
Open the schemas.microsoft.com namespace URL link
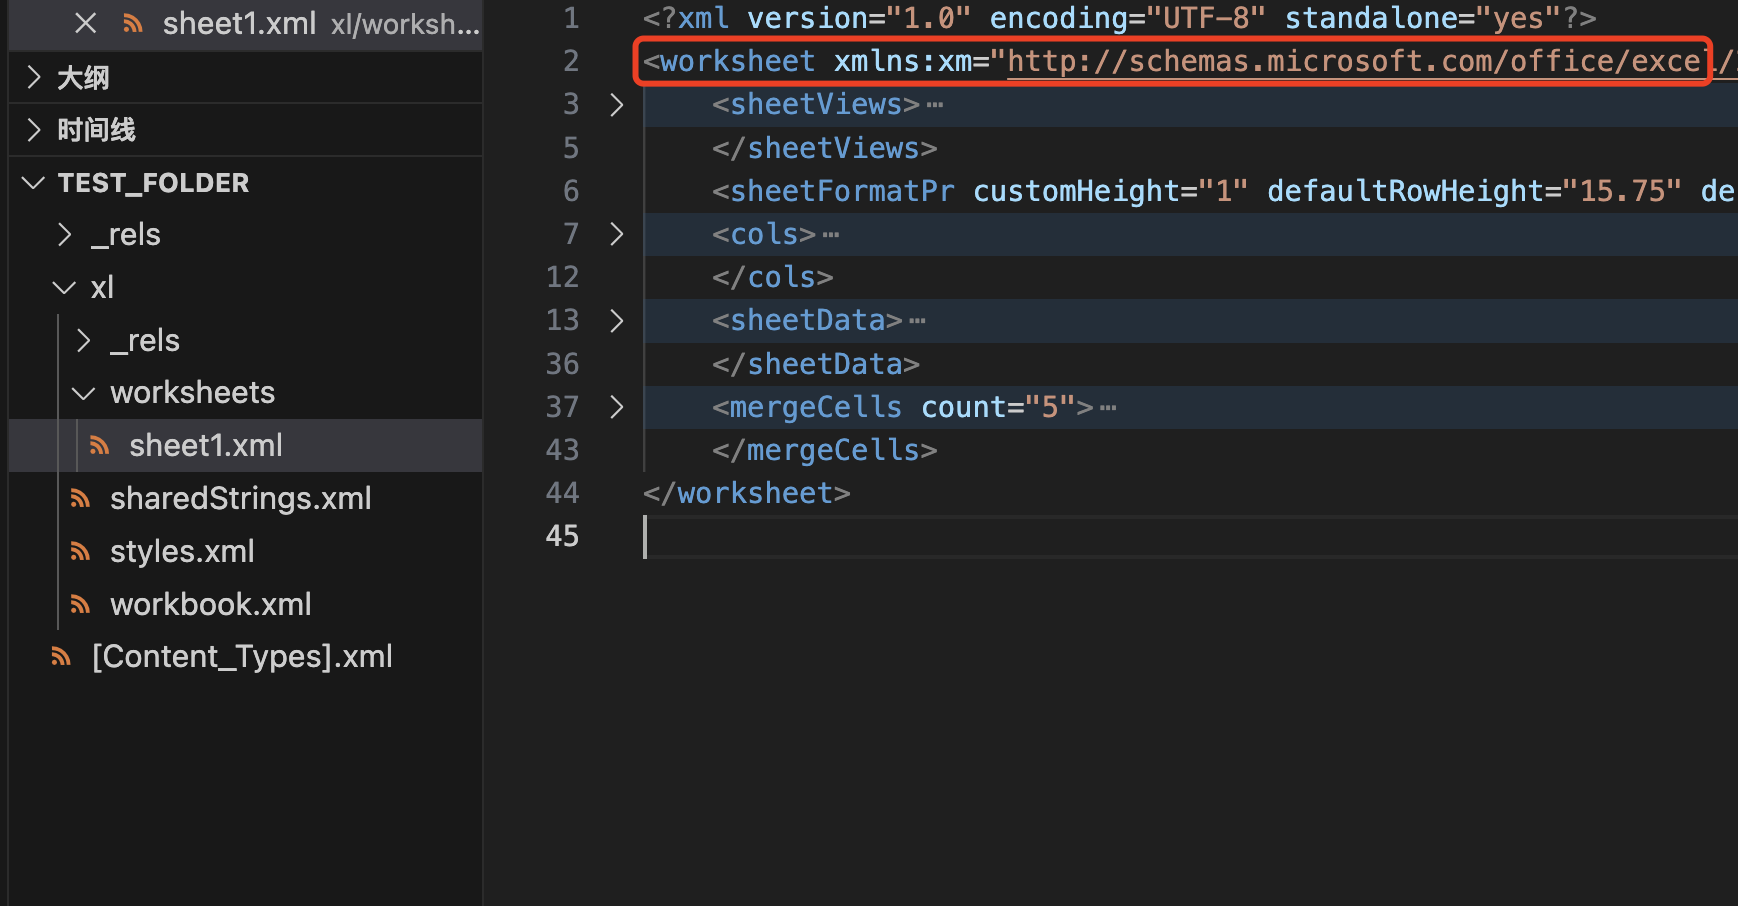click(1372, 61)
